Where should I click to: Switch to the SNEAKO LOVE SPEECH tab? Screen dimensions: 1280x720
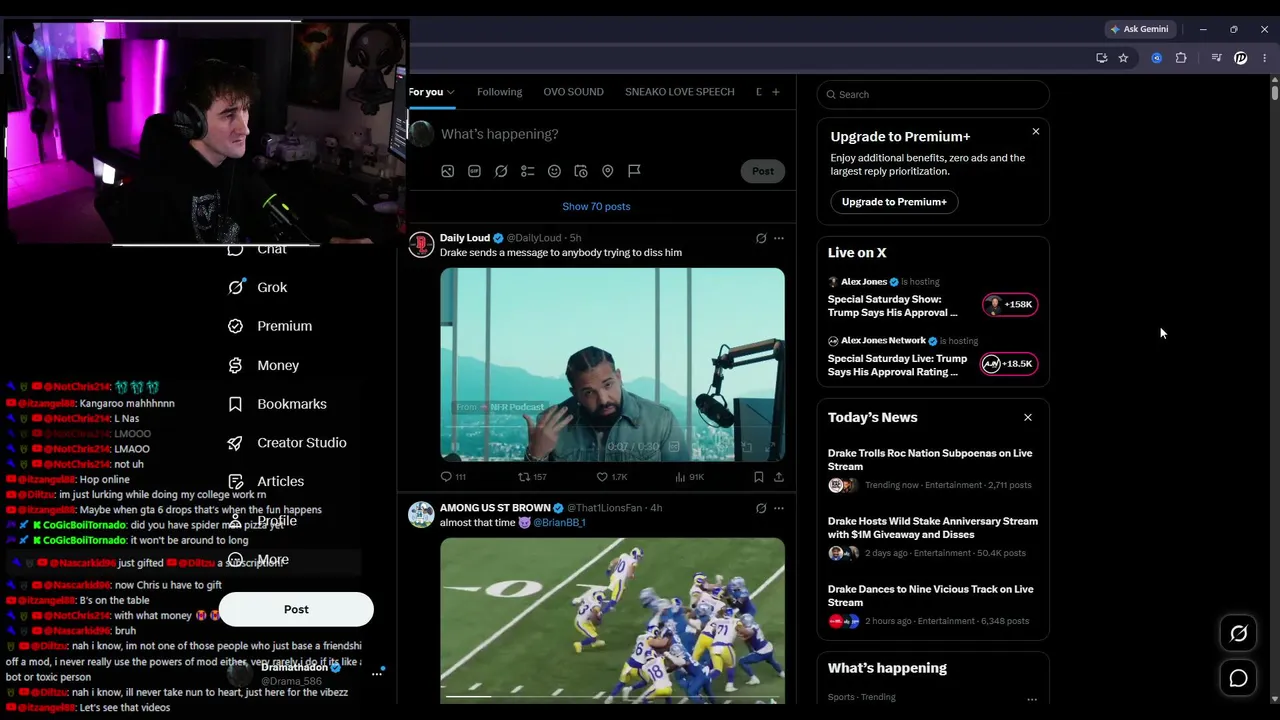pos(679,92)
